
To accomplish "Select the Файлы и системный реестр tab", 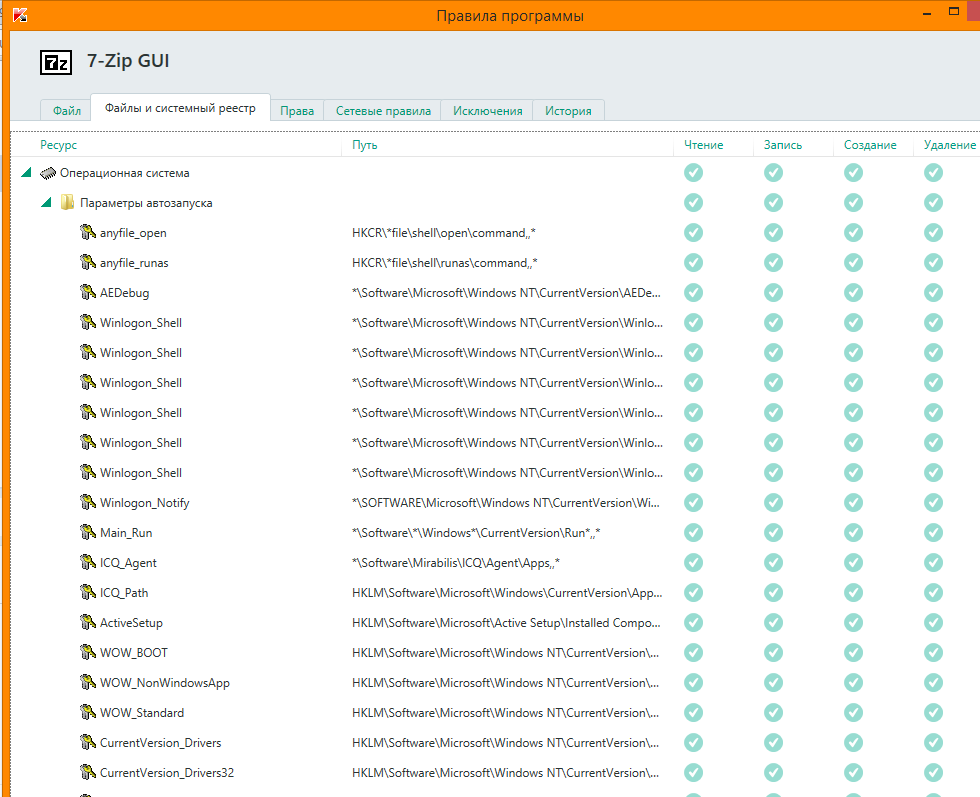I will click(x=180, y=108).
